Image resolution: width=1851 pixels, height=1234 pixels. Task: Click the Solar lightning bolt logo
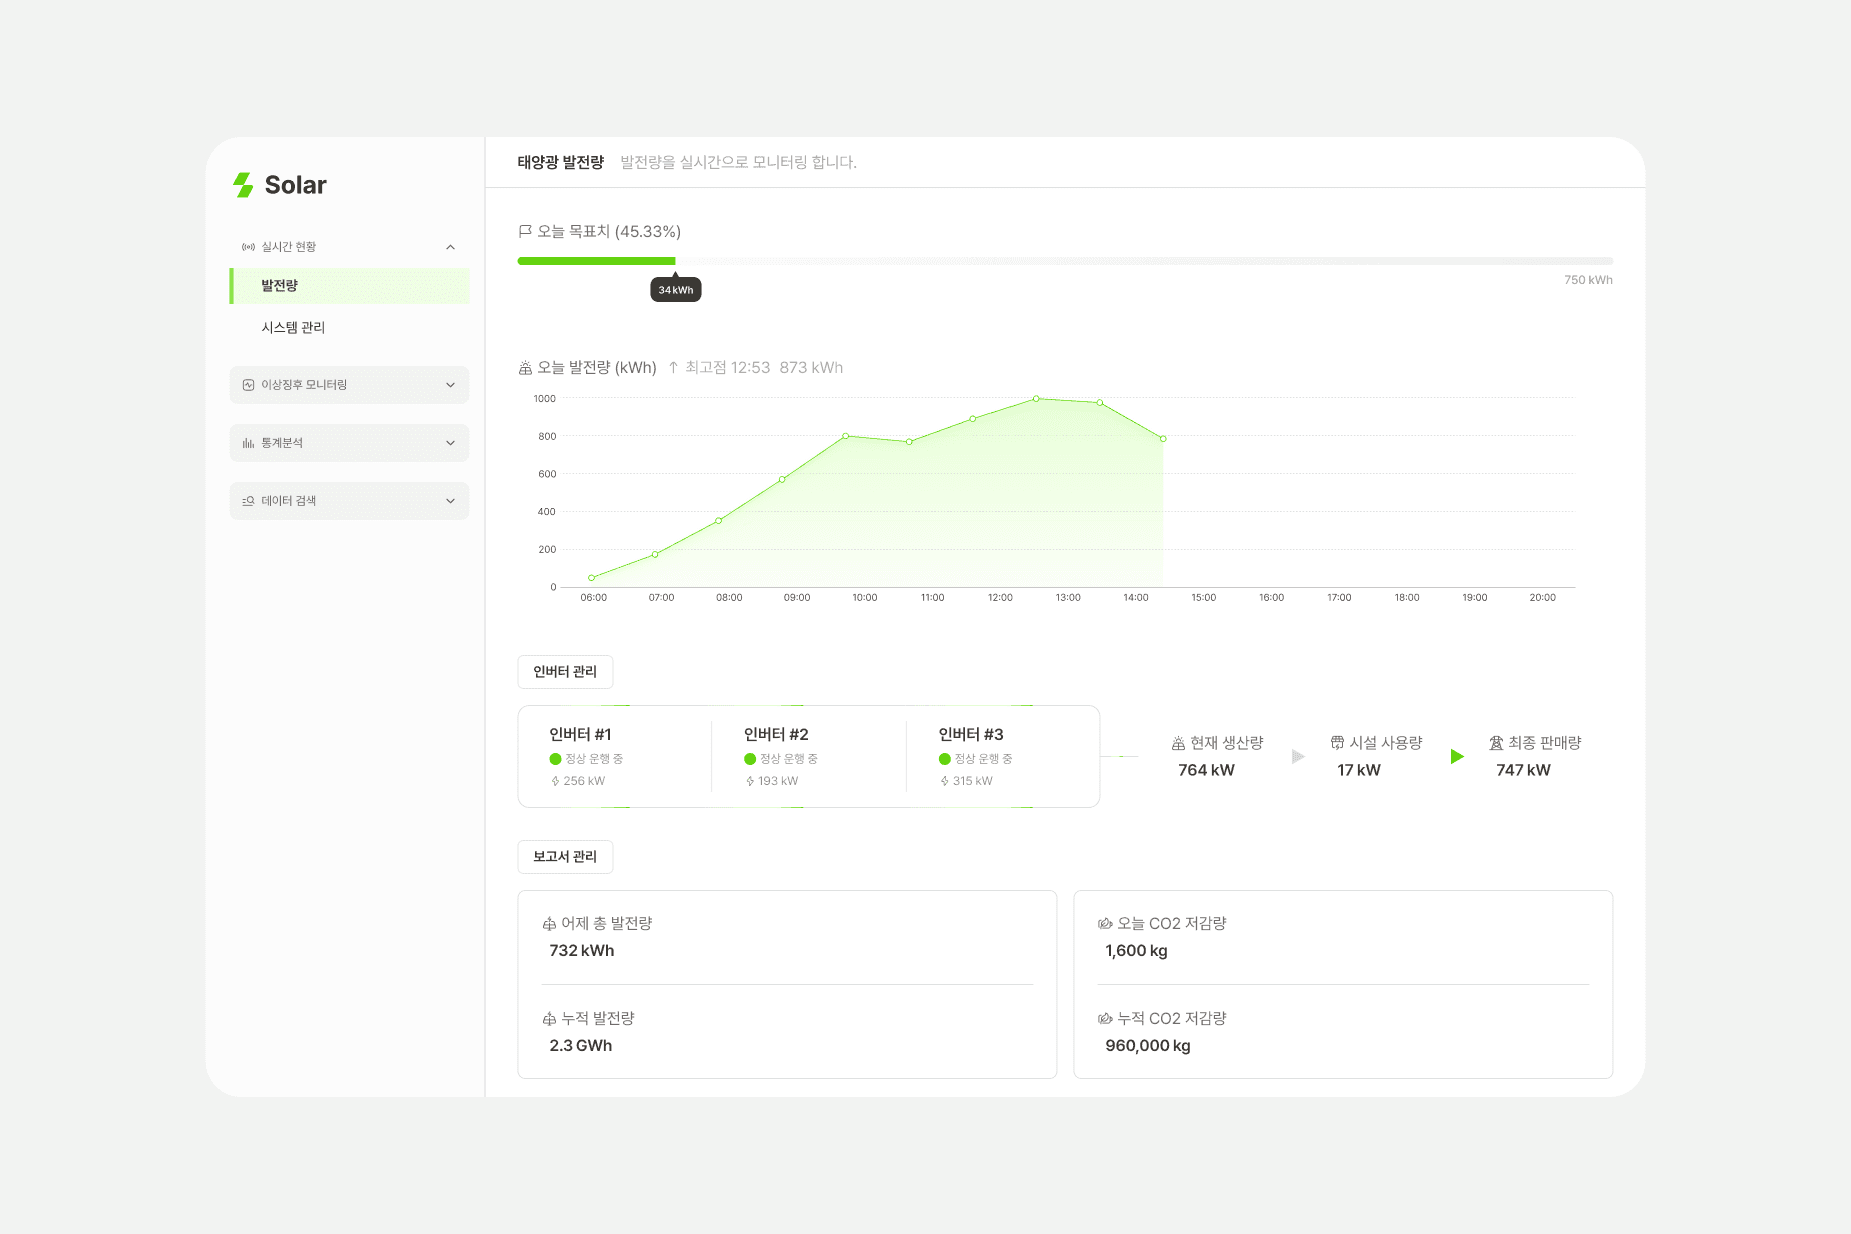243,185
